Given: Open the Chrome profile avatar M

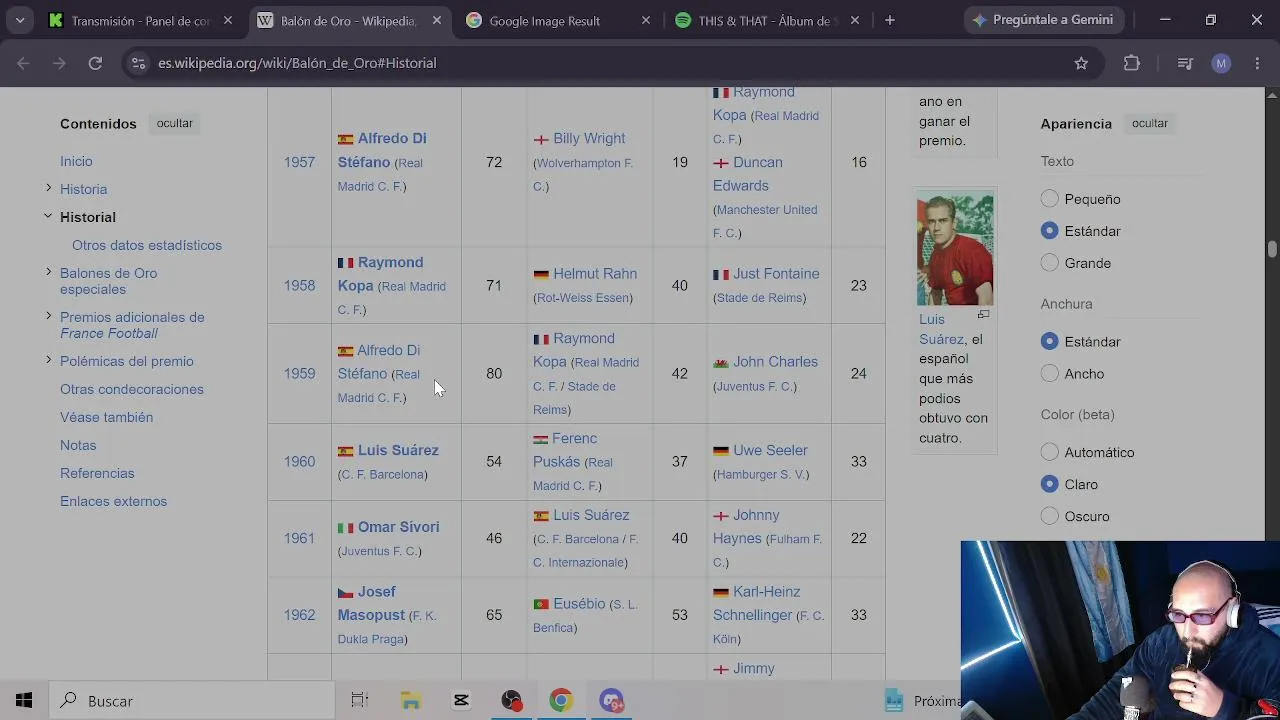Looking at the screenshot, I should tap(1221, 63).
